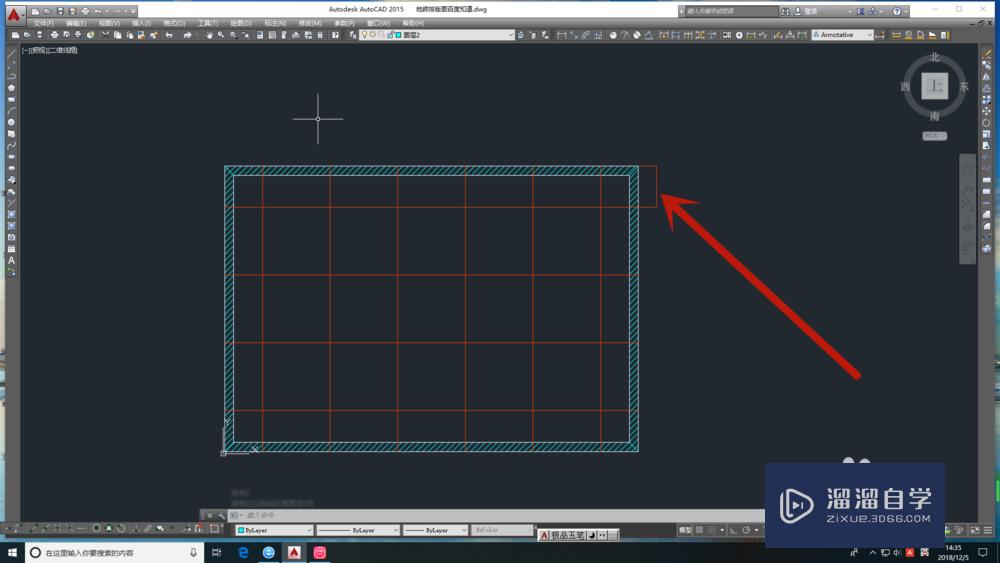This screenshot has height=563, width=1000.
Task: Toggle the grid display in status bar
Action: pyautogui.click(x=700, y=530)
